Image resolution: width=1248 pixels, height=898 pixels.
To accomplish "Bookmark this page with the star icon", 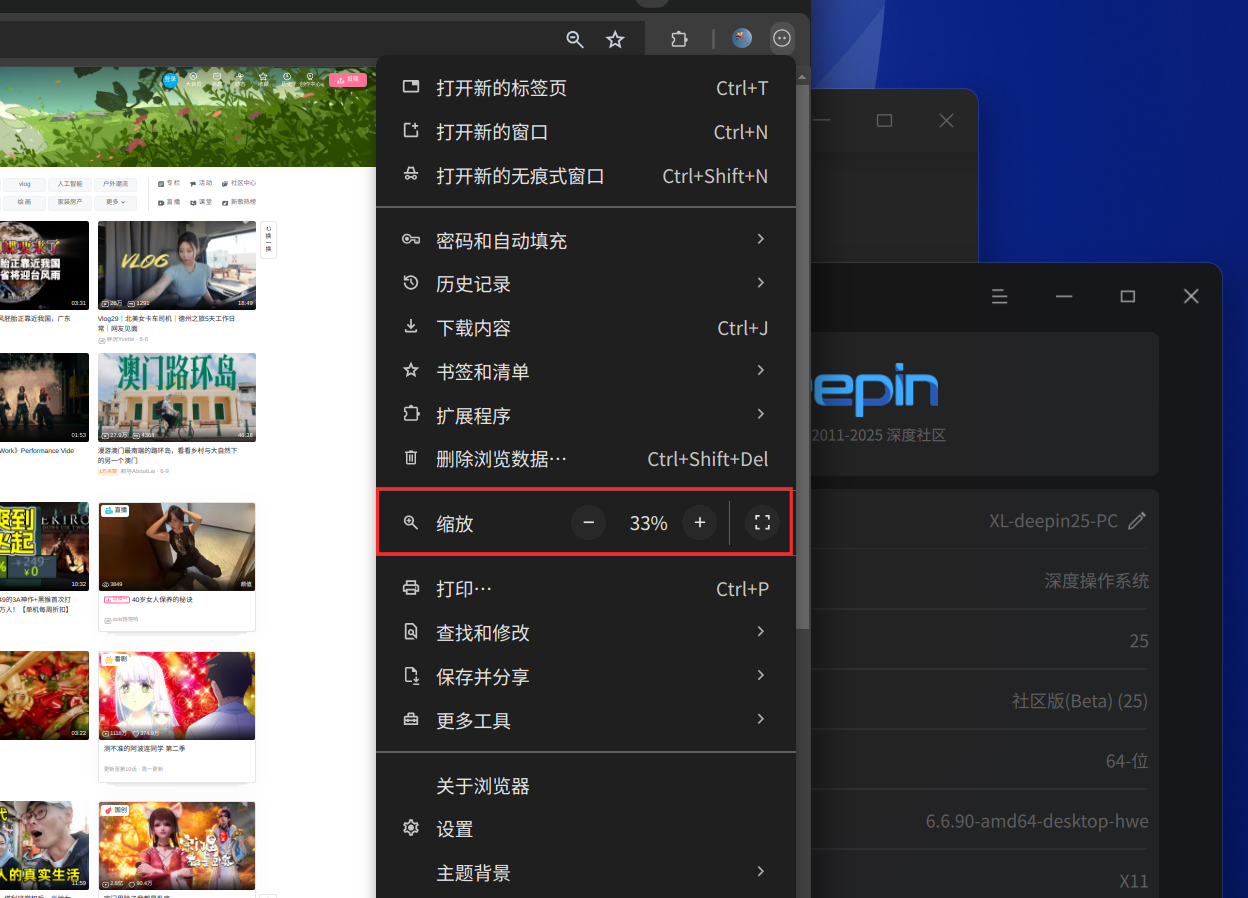I will (615, 39).
